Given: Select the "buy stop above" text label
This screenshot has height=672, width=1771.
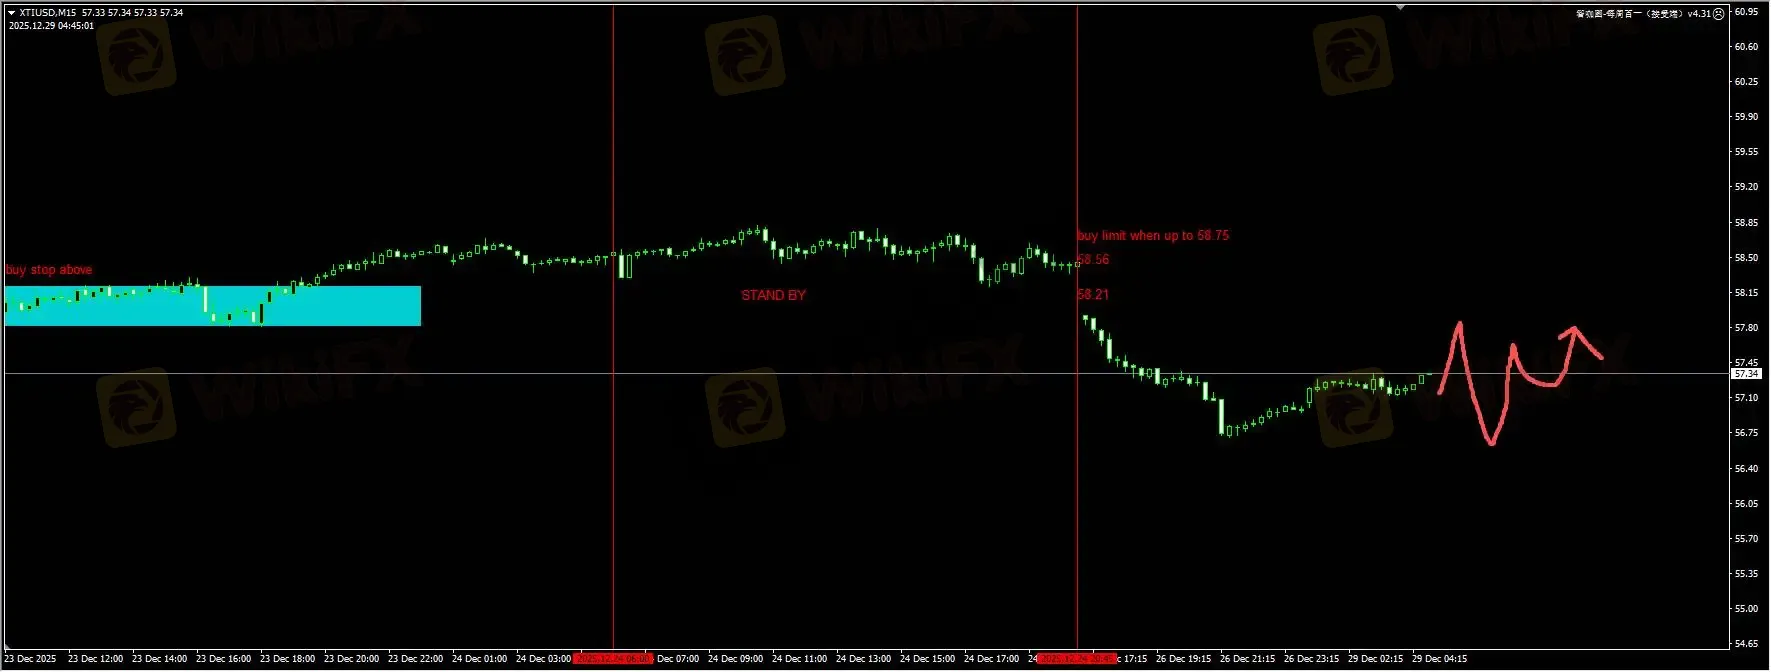Looking at the screenshot, I should [49, 270].
